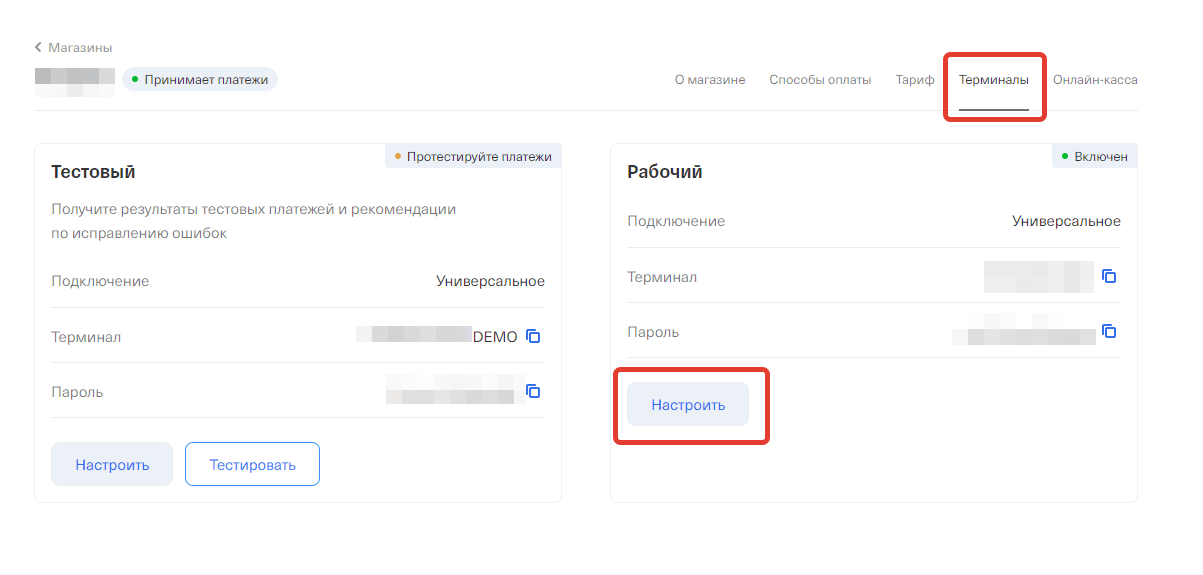Viewport: 1203px width, 575px height.
Task: Copy the working terminal identifier
Action: (1108, 276)
